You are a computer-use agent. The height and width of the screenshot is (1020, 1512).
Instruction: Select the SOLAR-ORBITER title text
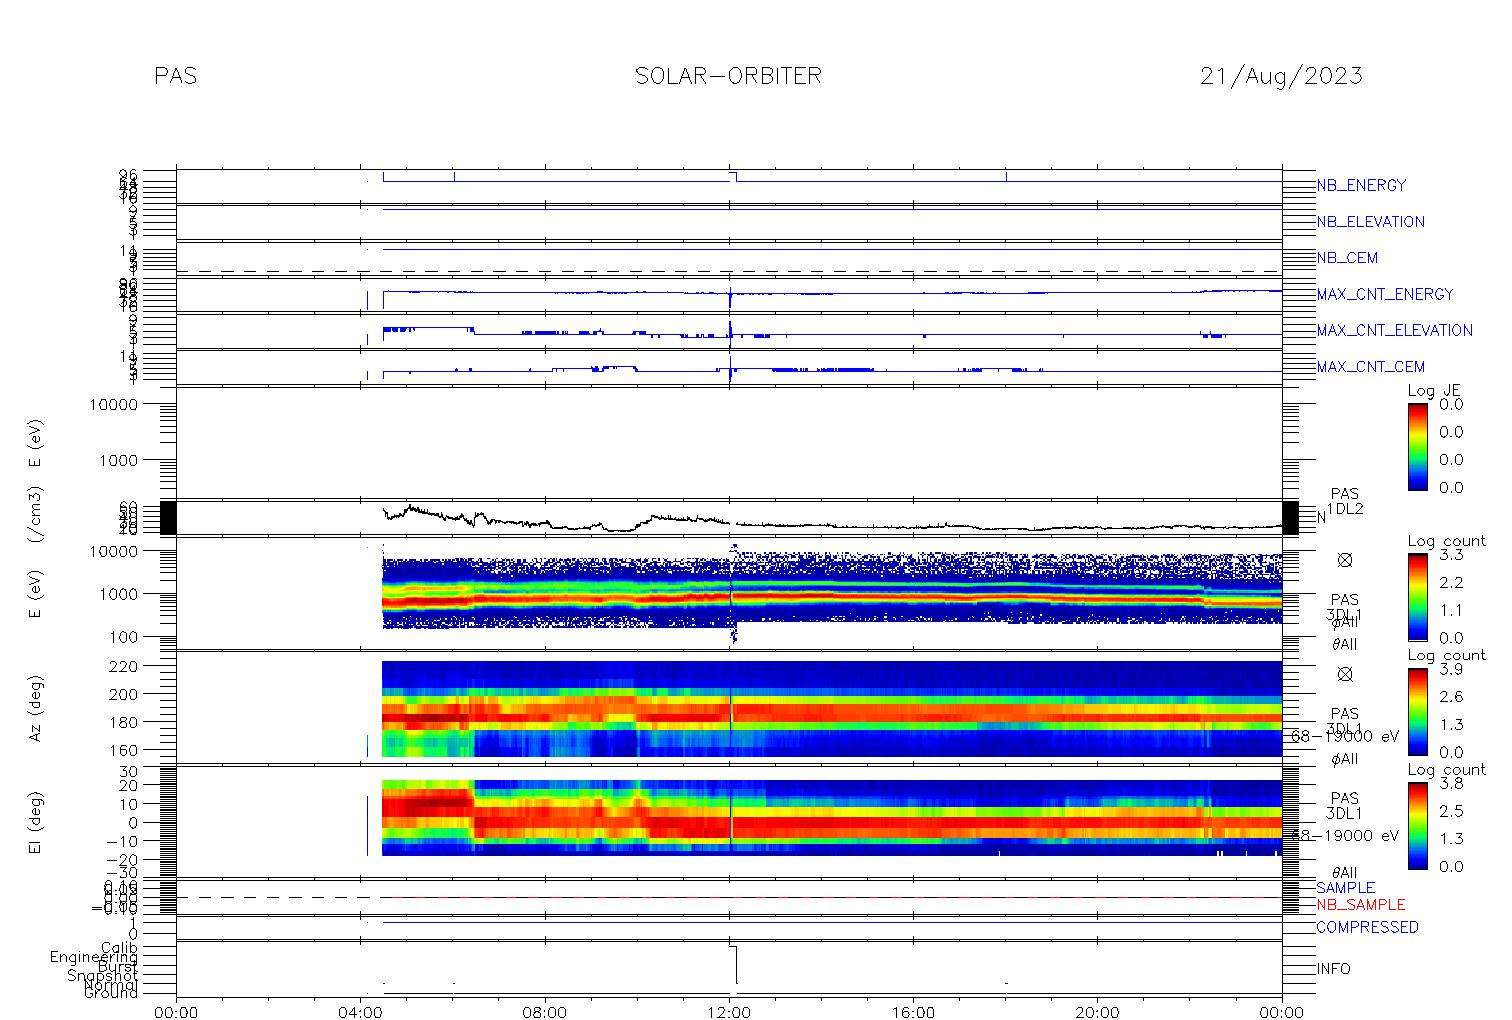pos(728,76)
